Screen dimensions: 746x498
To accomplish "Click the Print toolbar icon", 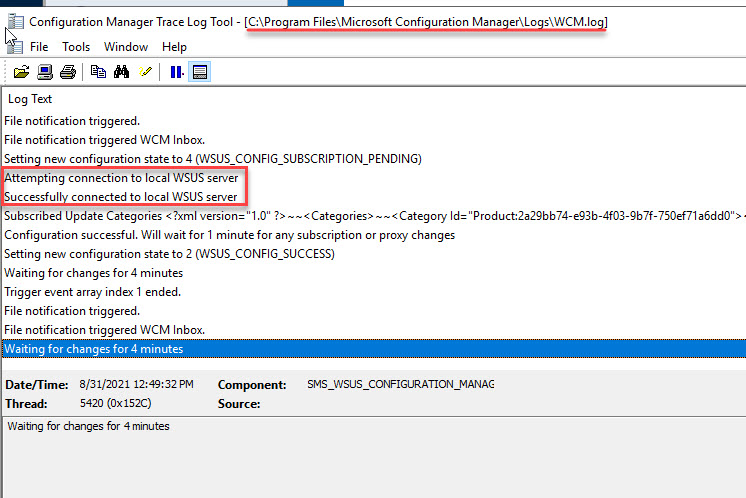I will tap(68, 72).
